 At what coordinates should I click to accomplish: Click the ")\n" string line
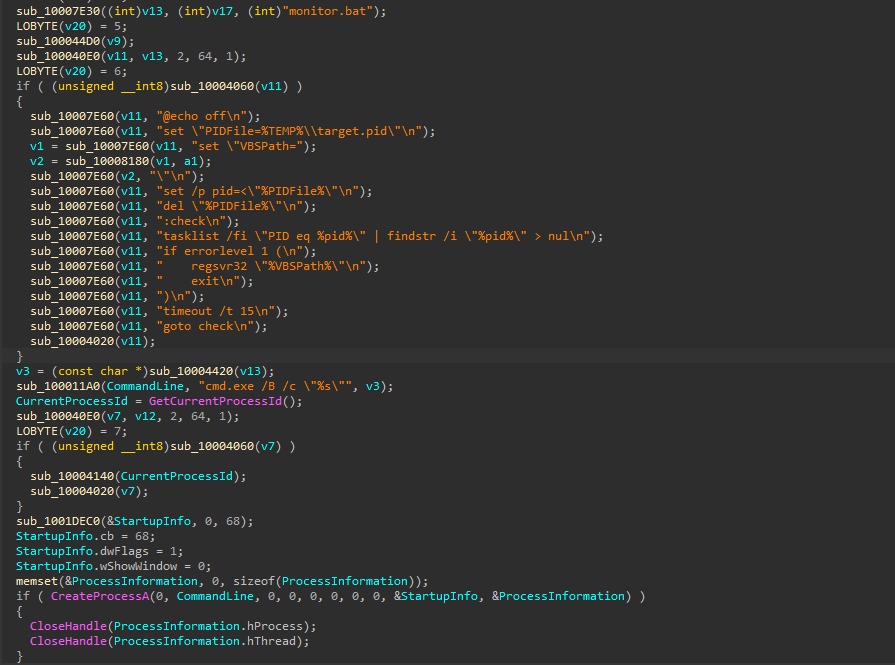(x=117, y=296)
